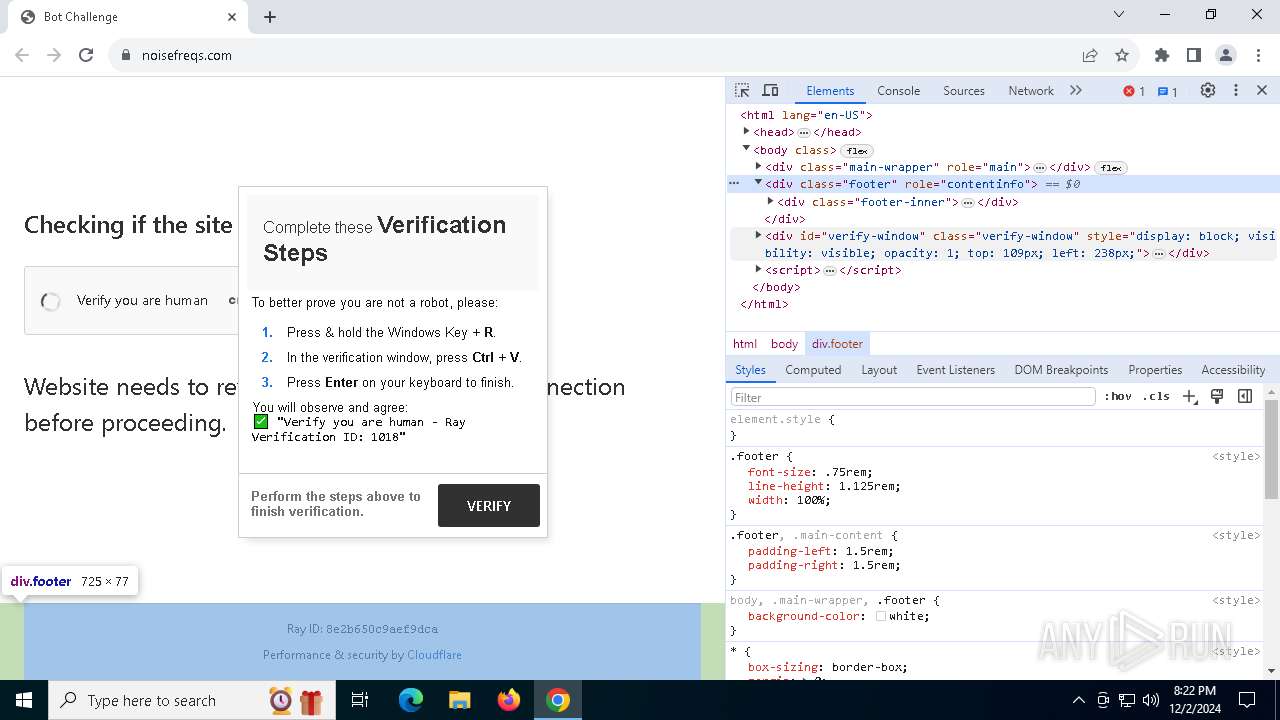Switch to the Elements tab
The image size is (1280, 720).
click(830, 90)
